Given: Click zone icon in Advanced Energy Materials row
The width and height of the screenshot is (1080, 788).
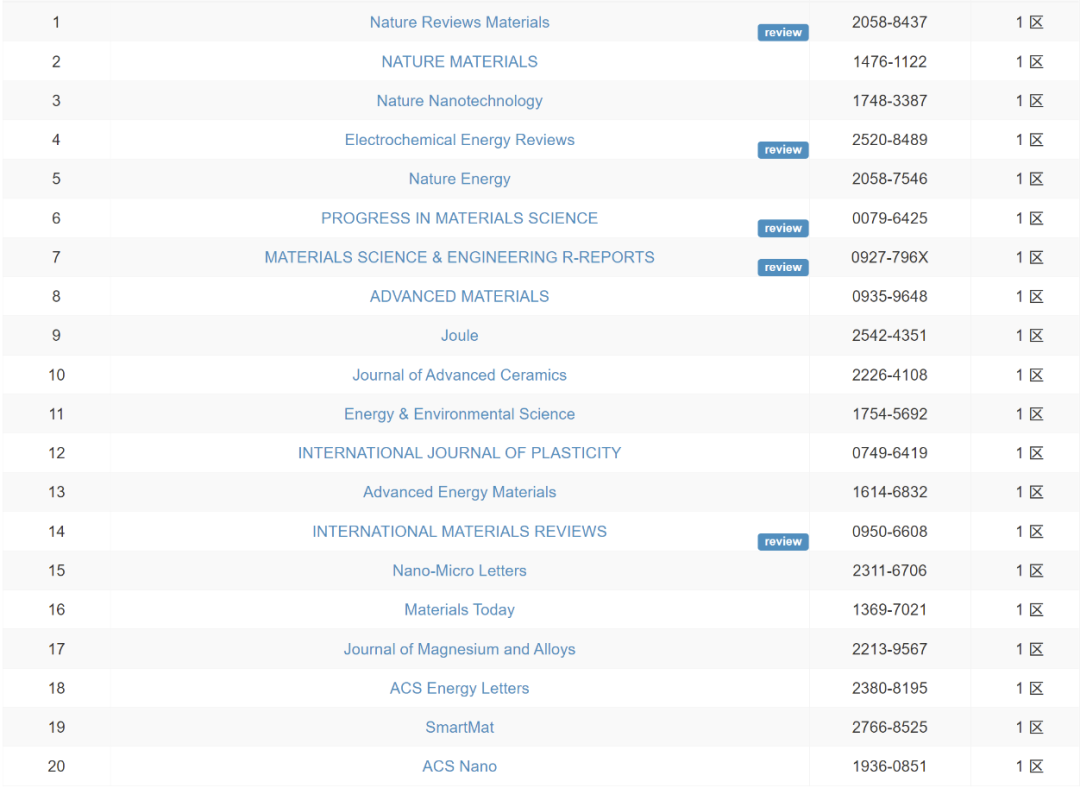Looking at the screenshot, I should pyautogui.click(x=1037, y=492).
